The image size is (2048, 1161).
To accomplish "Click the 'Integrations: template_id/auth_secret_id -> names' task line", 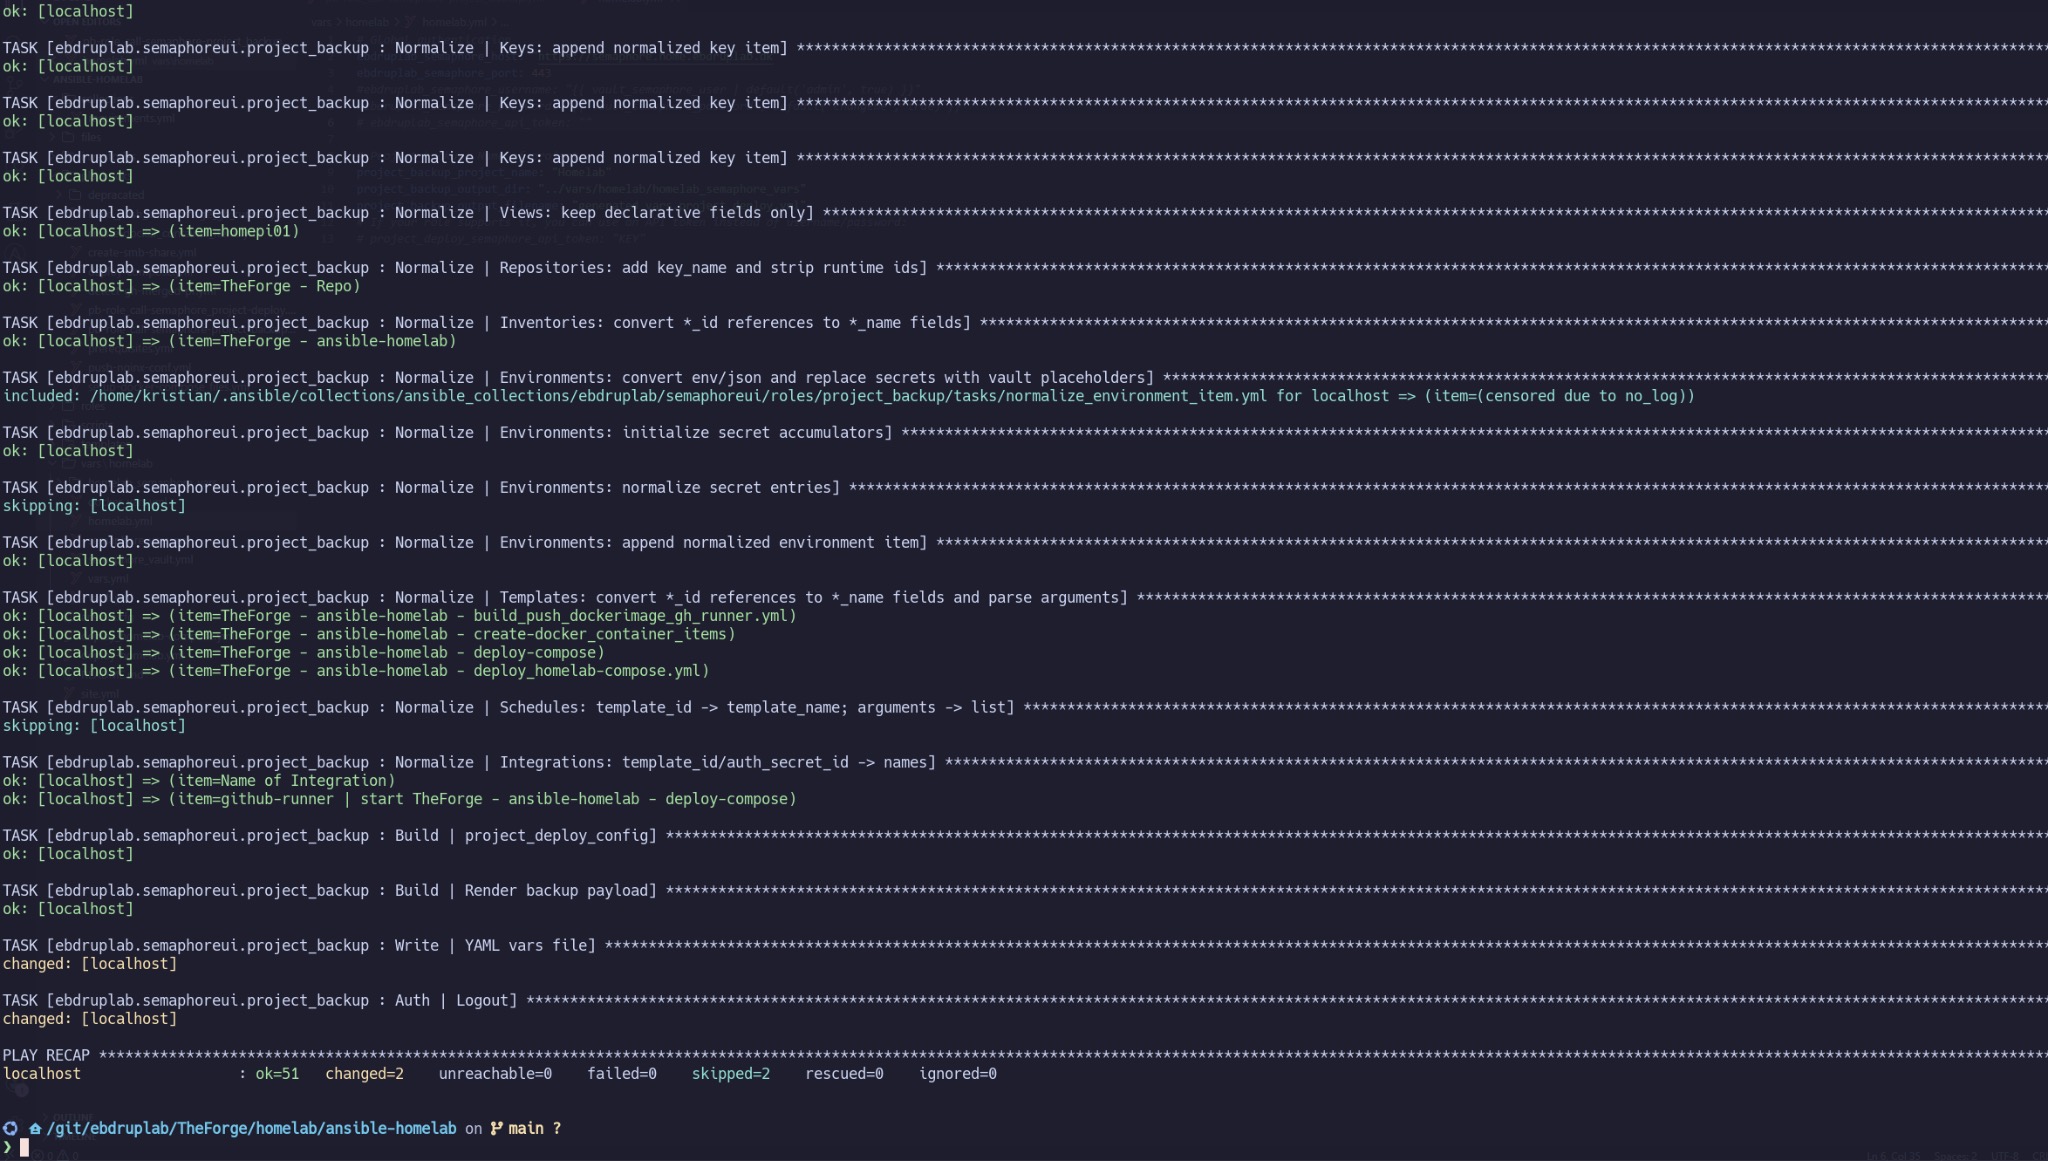I will pyautogui.click(x=1024, y=762).
